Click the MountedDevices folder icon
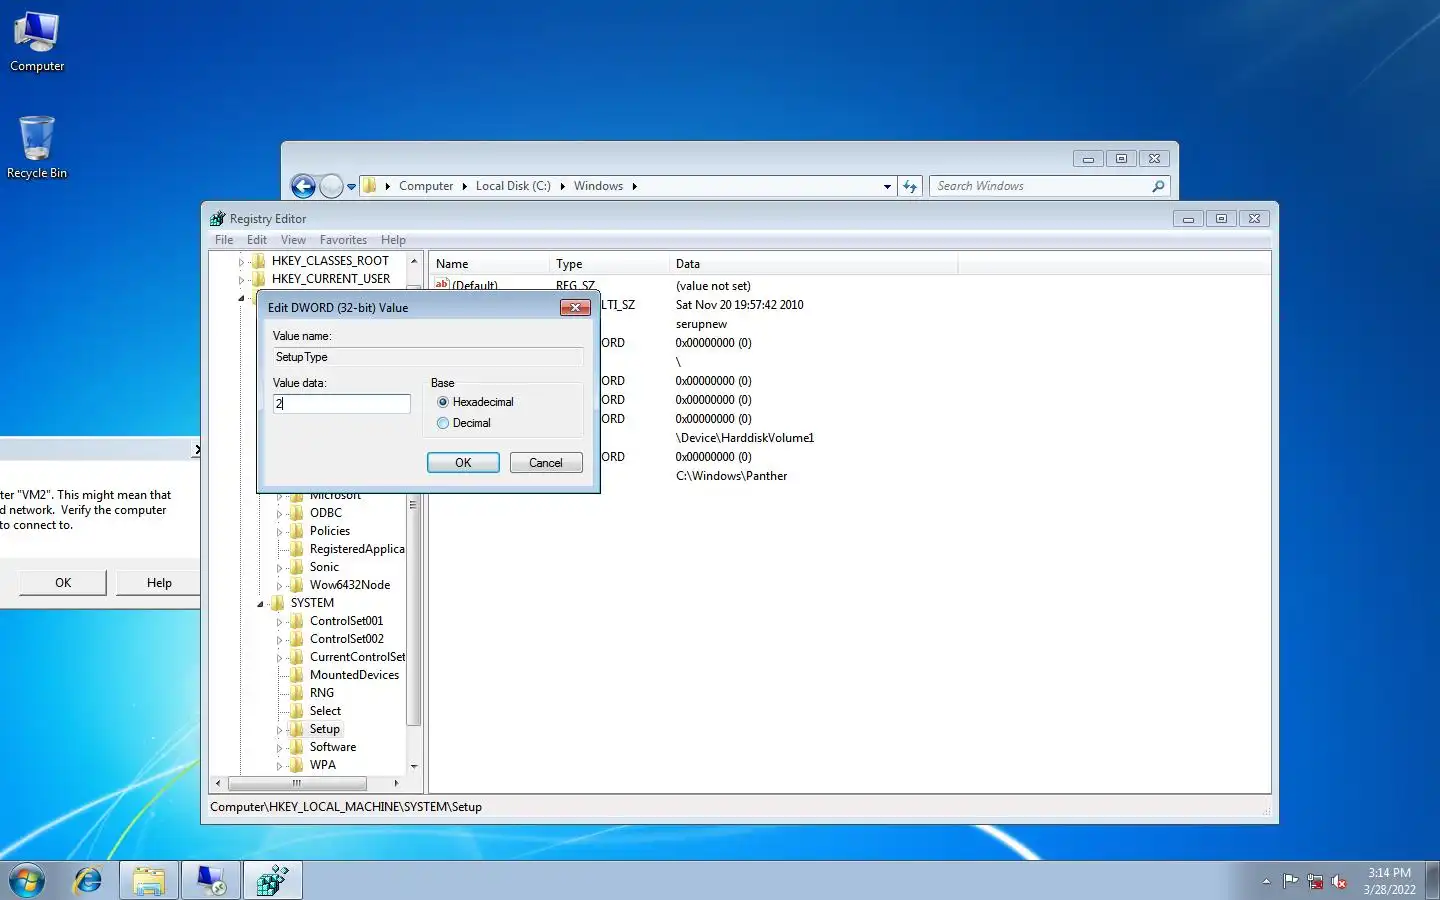 point(297,675)
